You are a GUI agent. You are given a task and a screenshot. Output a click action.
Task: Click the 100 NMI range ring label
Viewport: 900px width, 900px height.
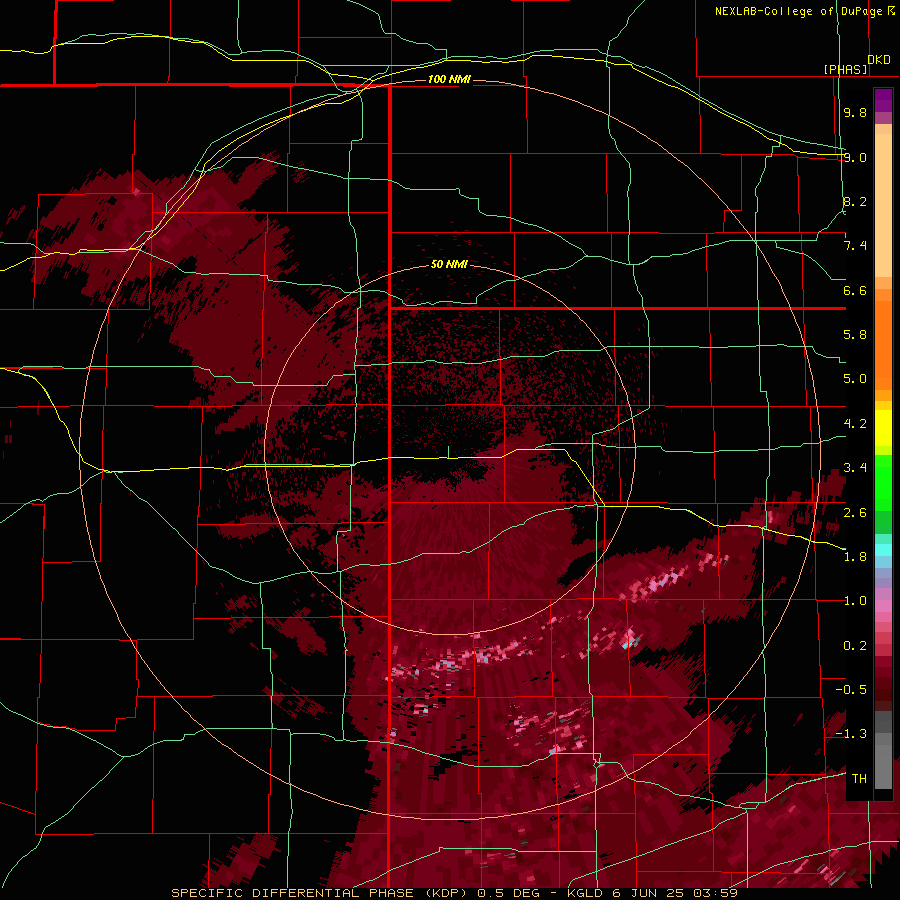click(449, 79)
